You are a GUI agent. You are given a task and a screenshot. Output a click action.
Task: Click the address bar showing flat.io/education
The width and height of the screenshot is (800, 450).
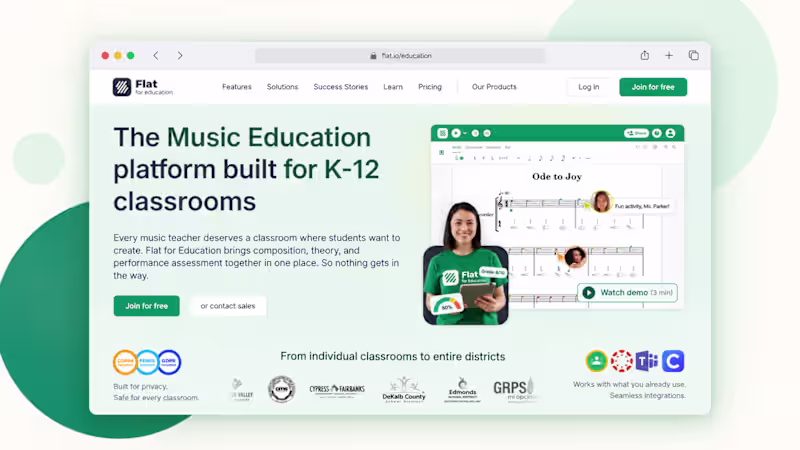point(400,56)
